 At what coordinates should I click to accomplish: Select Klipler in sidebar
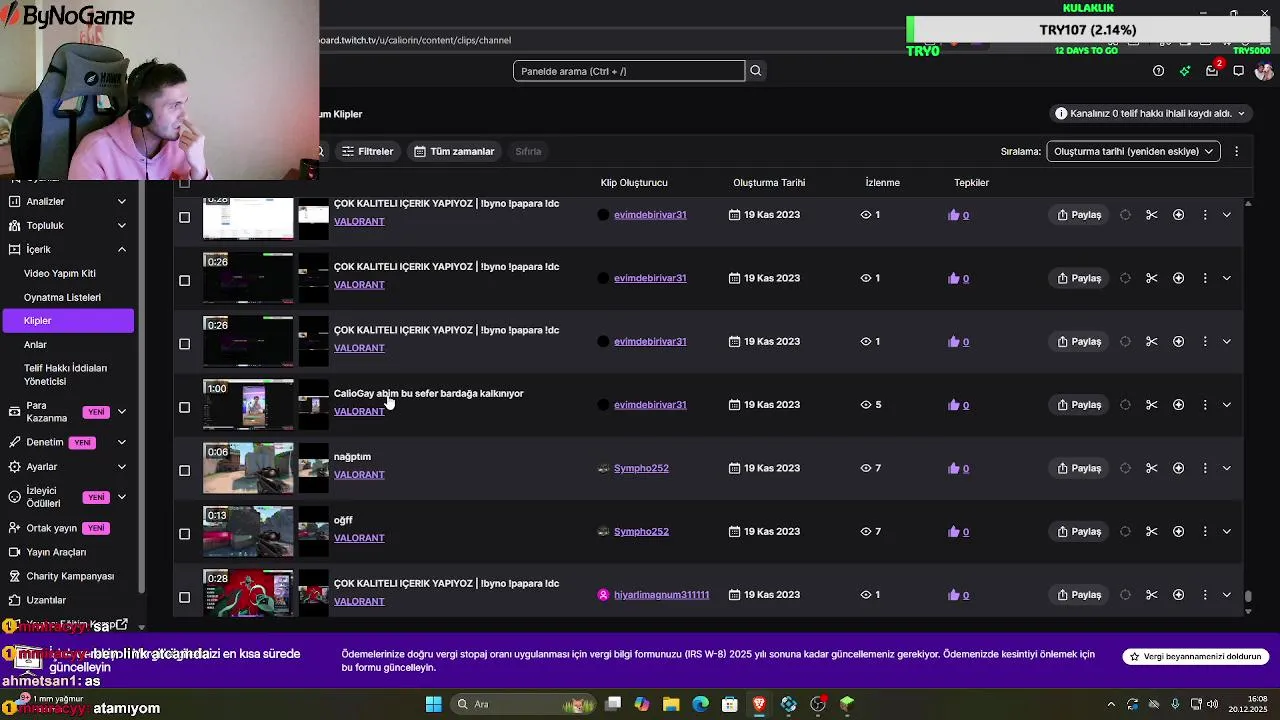click(x=68, y=321)
